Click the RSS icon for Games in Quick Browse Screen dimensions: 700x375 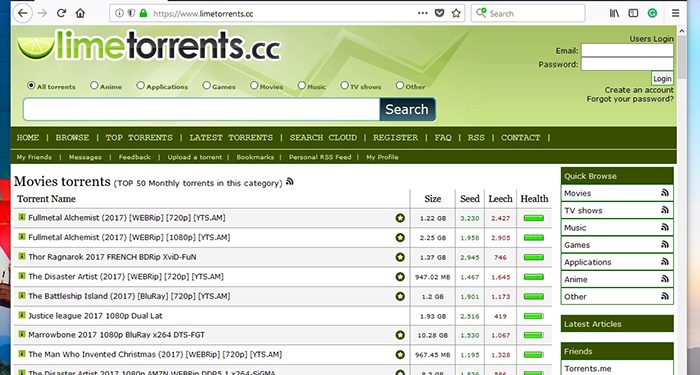(665, 245)
